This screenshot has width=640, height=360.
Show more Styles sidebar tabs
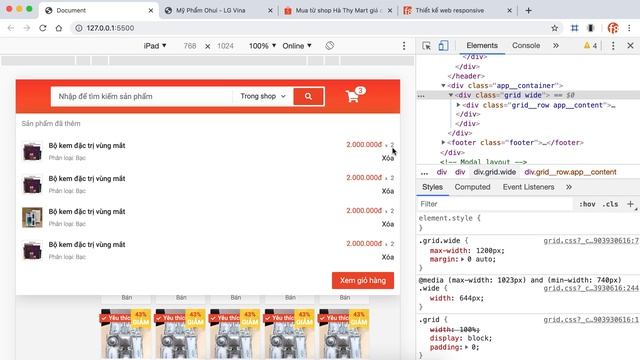[569, 187]
